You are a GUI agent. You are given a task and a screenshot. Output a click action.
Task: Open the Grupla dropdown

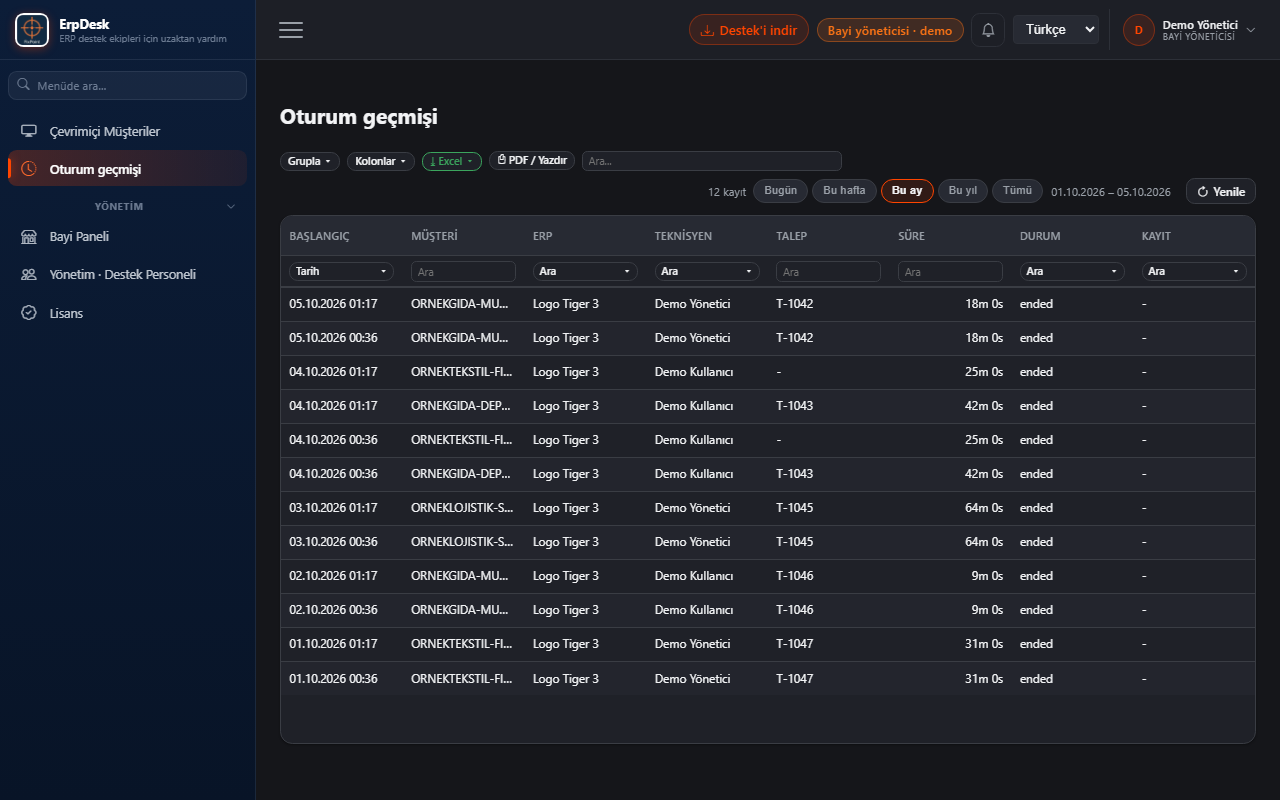tap(310, 161)
